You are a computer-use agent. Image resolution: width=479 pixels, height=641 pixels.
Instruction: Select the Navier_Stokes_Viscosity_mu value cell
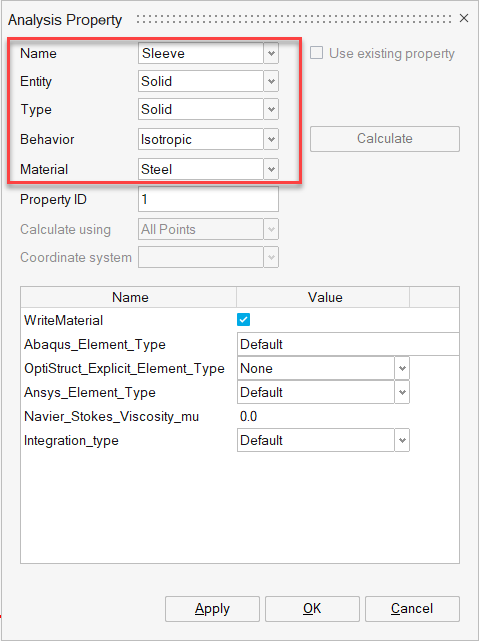tap(323, 417)
